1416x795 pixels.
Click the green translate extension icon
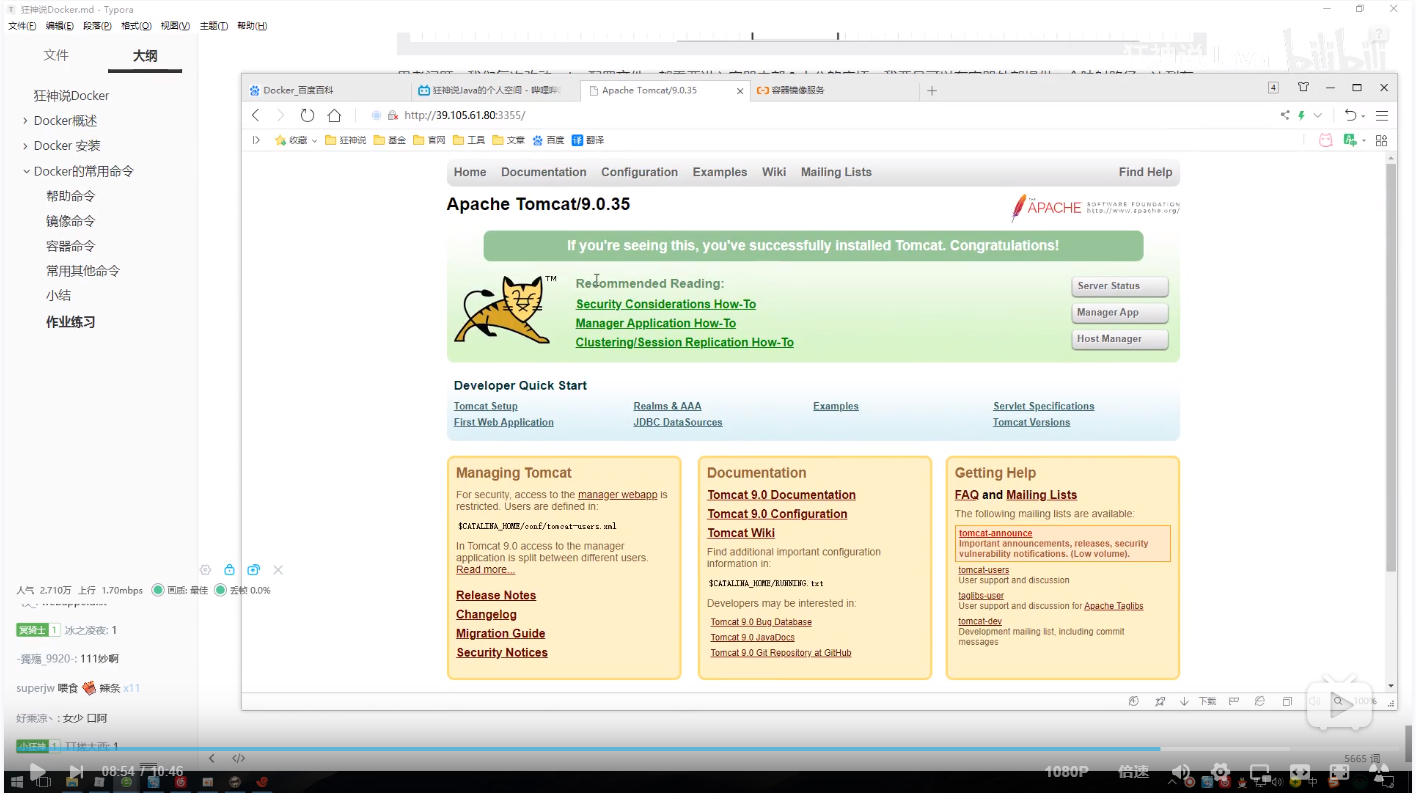click(x=1350, y=140)
